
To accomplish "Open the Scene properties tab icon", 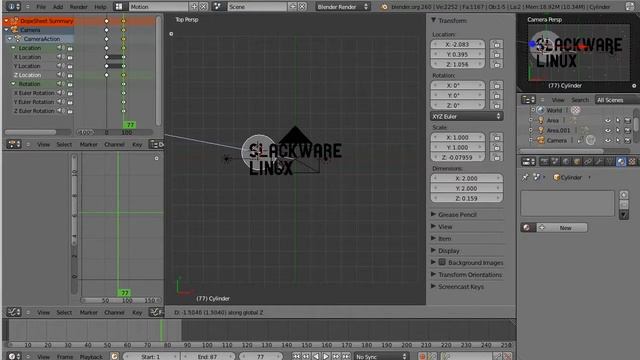I will (x=555, y=162).
